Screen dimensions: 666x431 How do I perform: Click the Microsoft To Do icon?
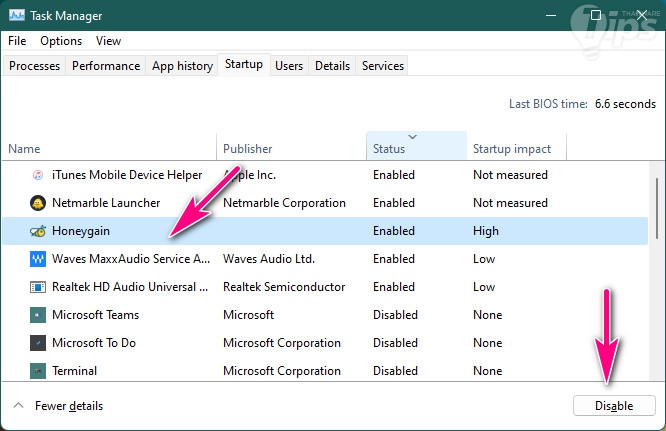38,343
